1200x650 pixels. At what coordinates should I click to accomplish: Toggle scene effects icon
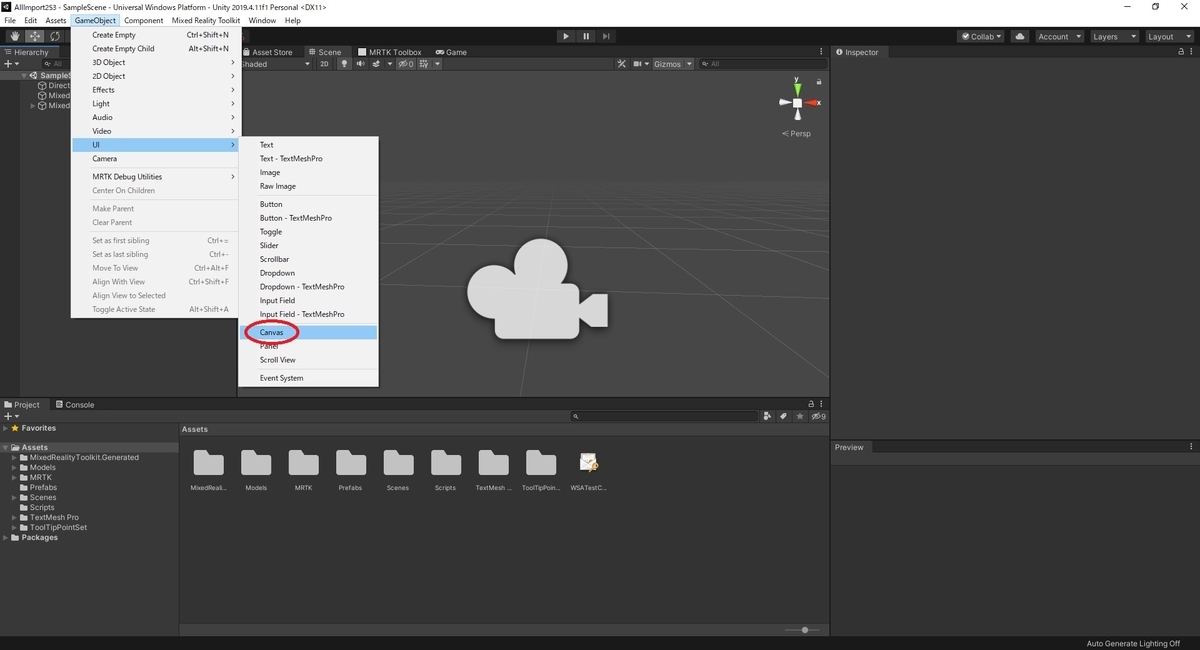coord(377,64)
